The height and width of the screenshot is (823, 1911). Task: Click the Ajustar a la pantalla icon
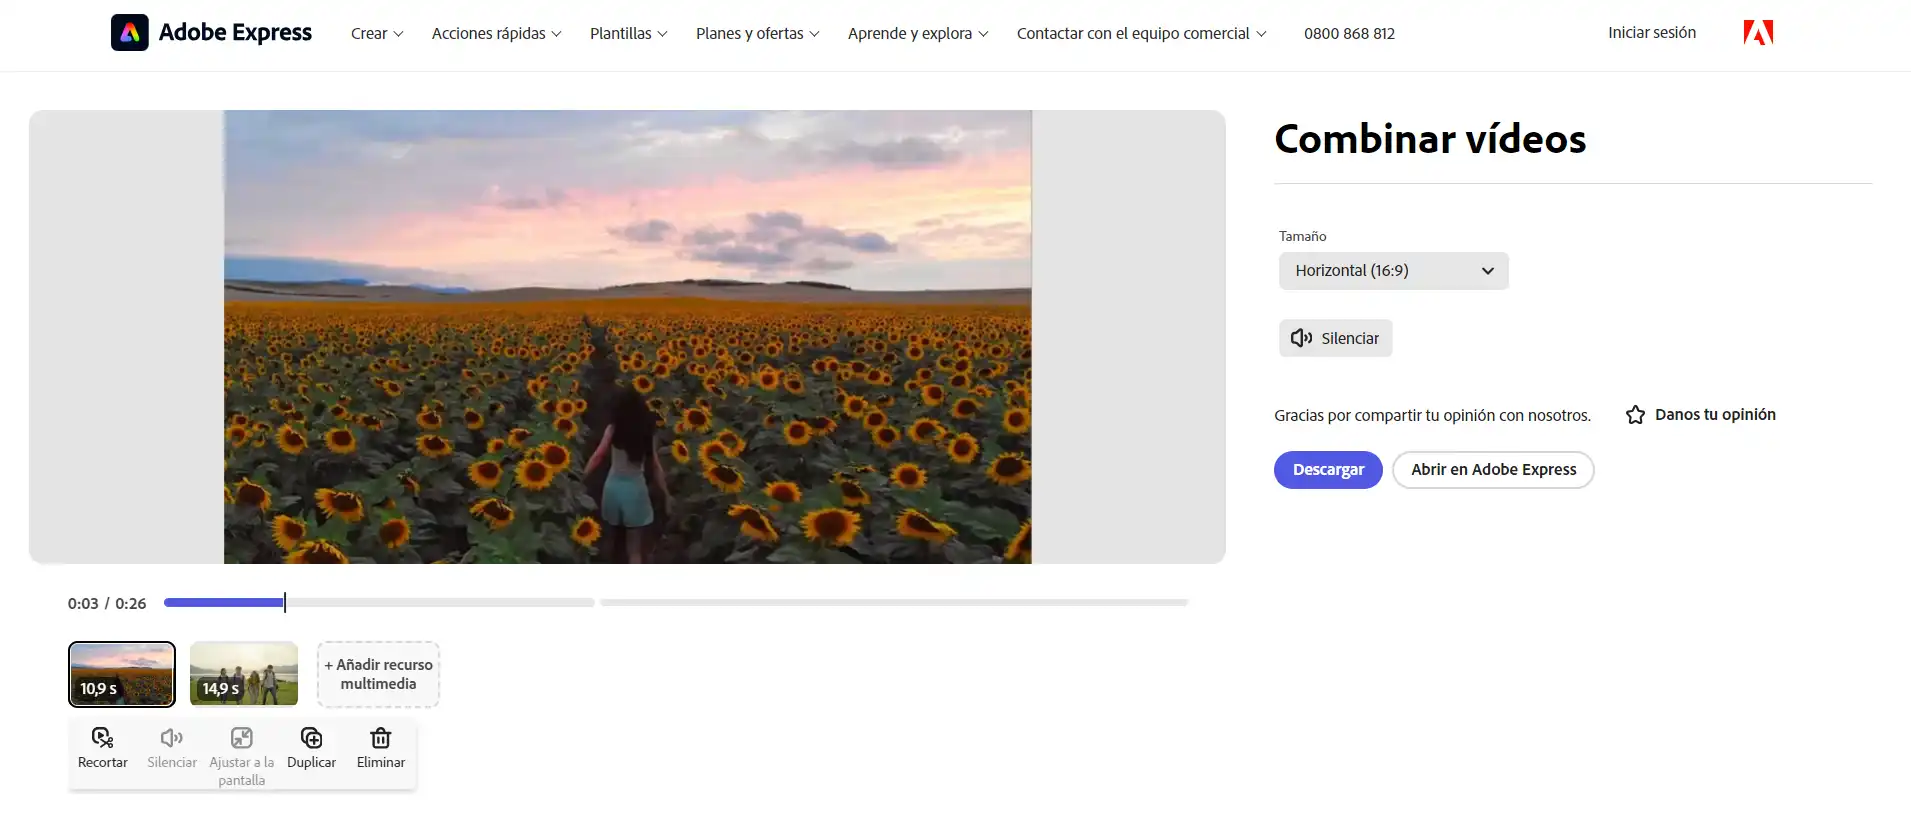coord(242,738)
